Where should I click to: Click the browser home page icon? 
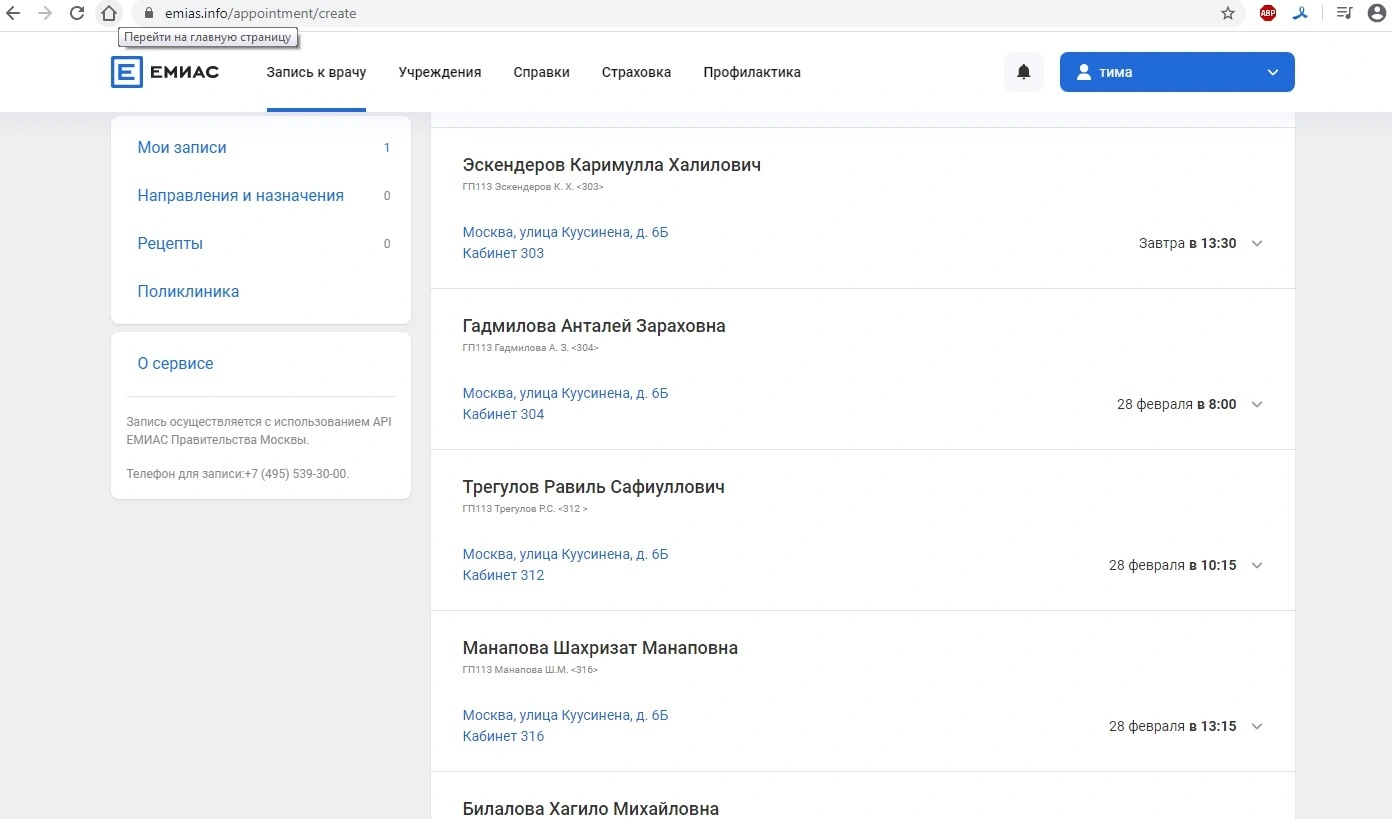tap(109, 13)
